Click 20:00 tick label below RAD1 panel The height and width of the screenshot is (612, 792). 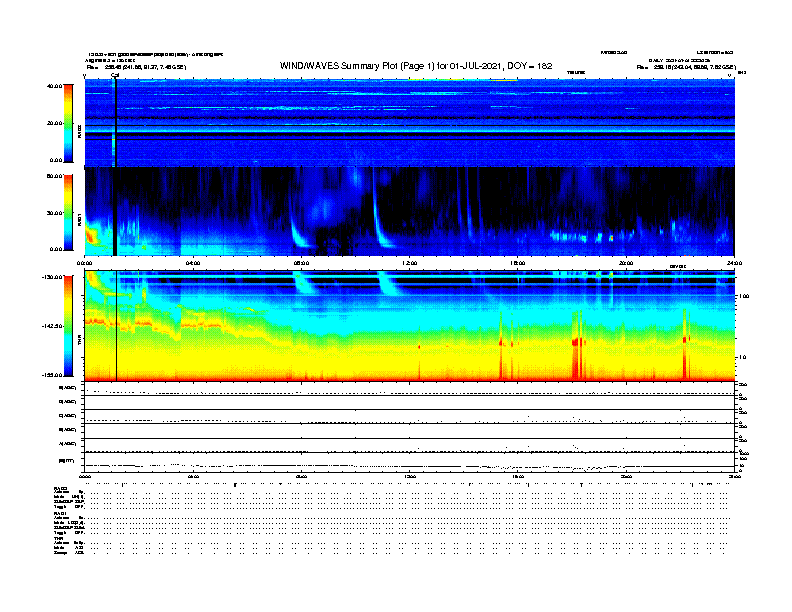tap(626, 263)
